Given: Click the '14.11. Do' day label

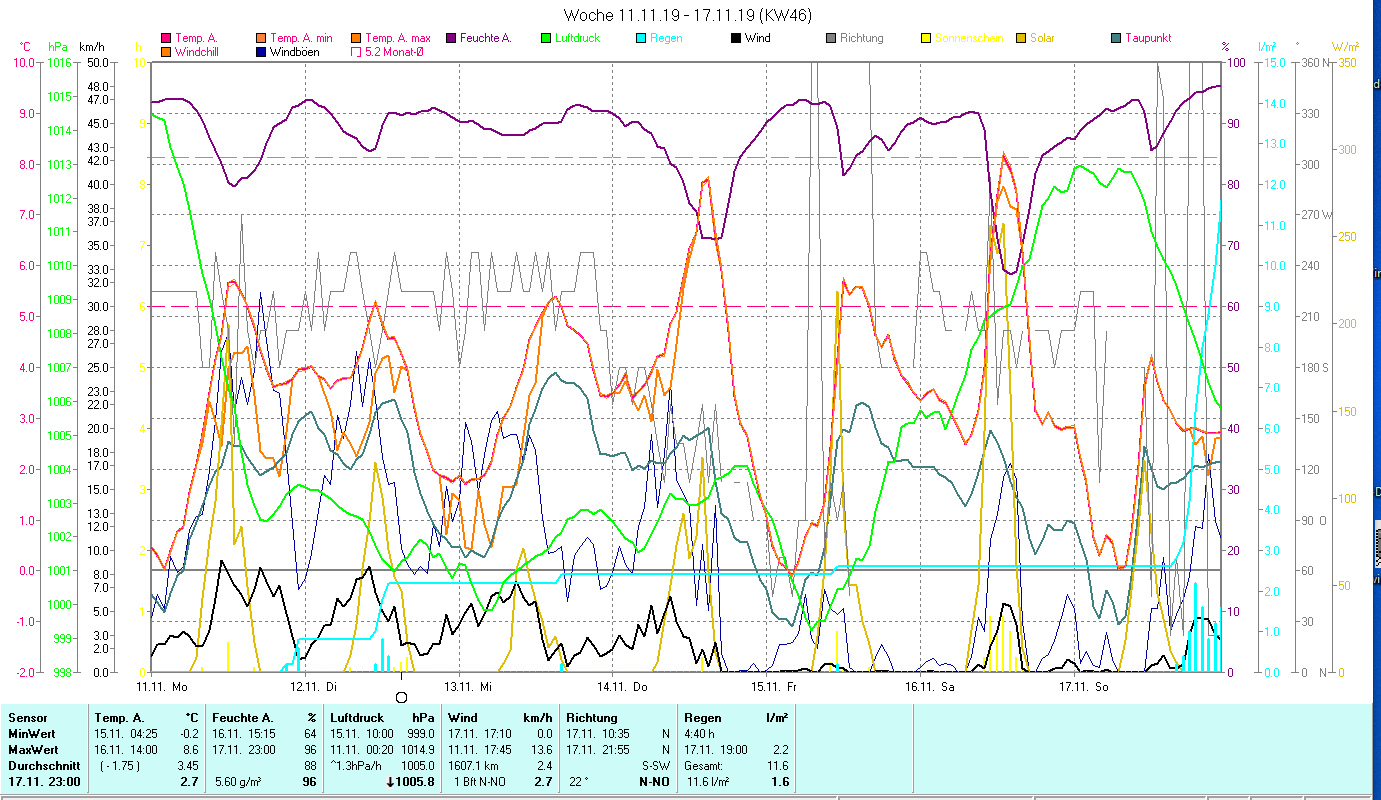Looking at the screenshot, I should pos(623,686).
